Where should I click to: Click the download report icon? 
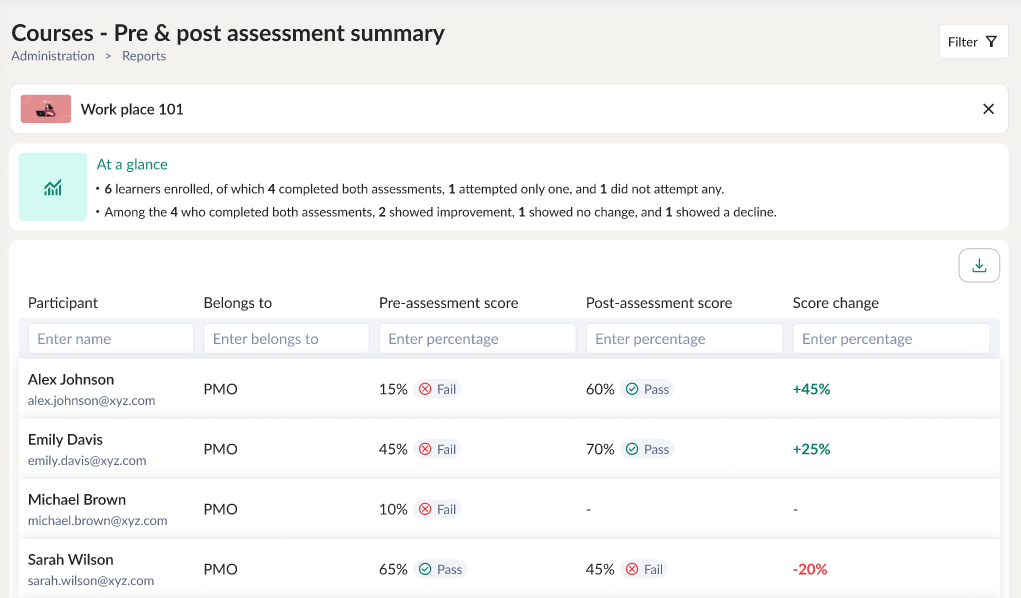point(979,264)
